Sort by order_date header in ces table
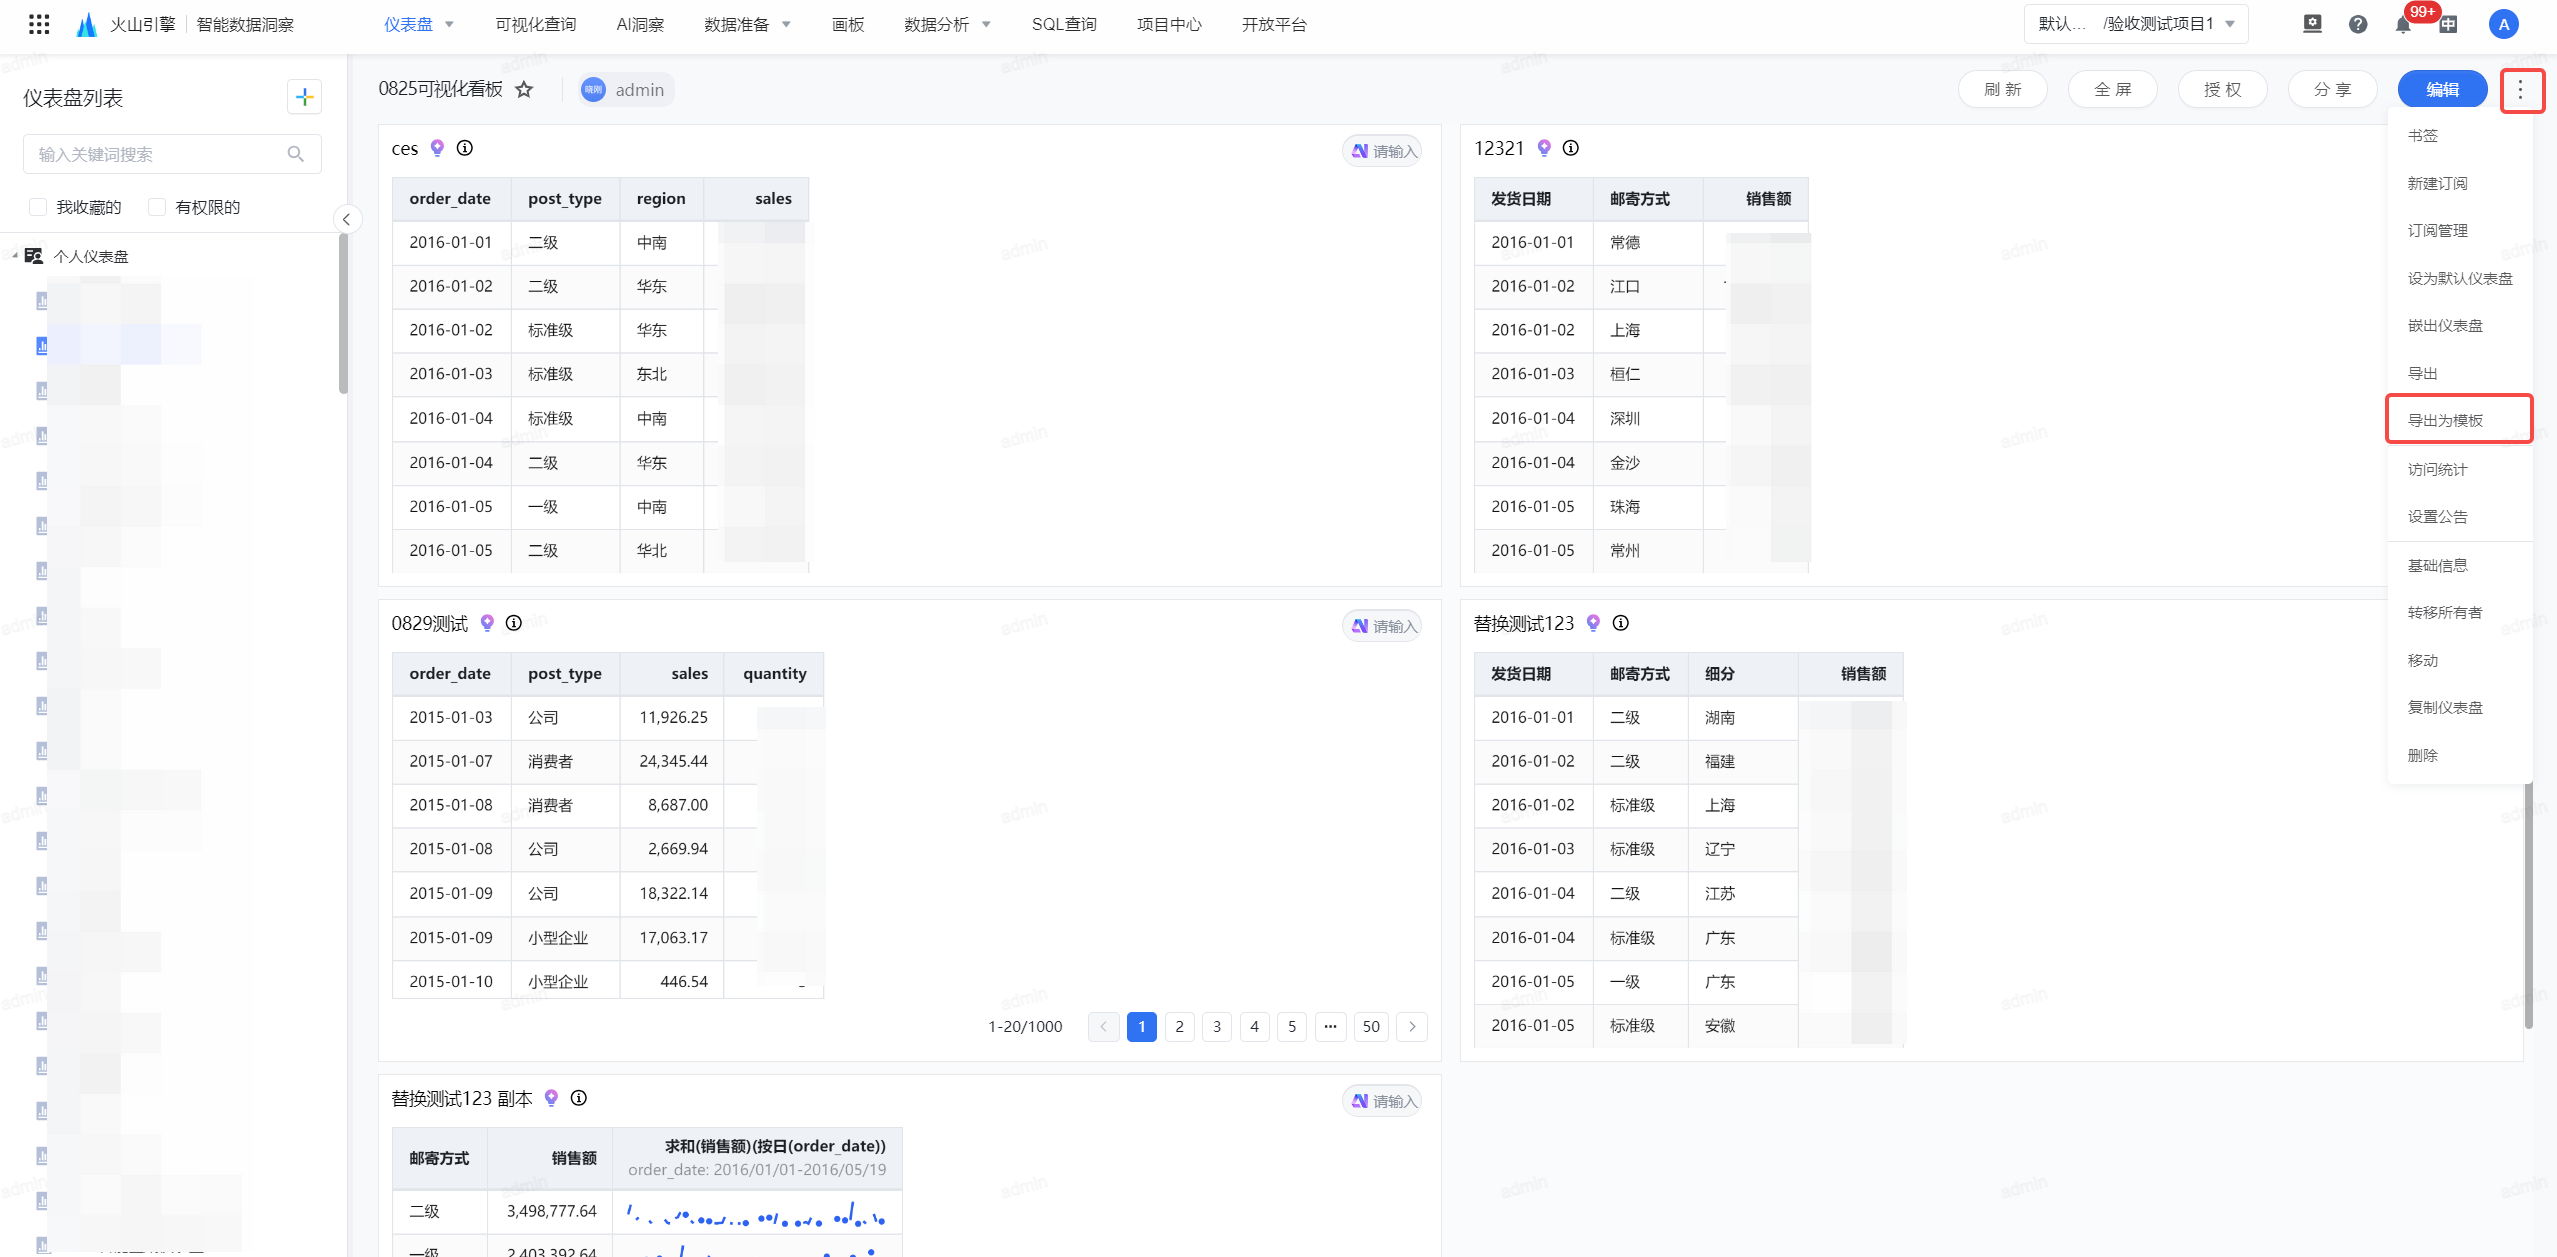Viewport: 2557px width, 1257px height. pos(450,199)
